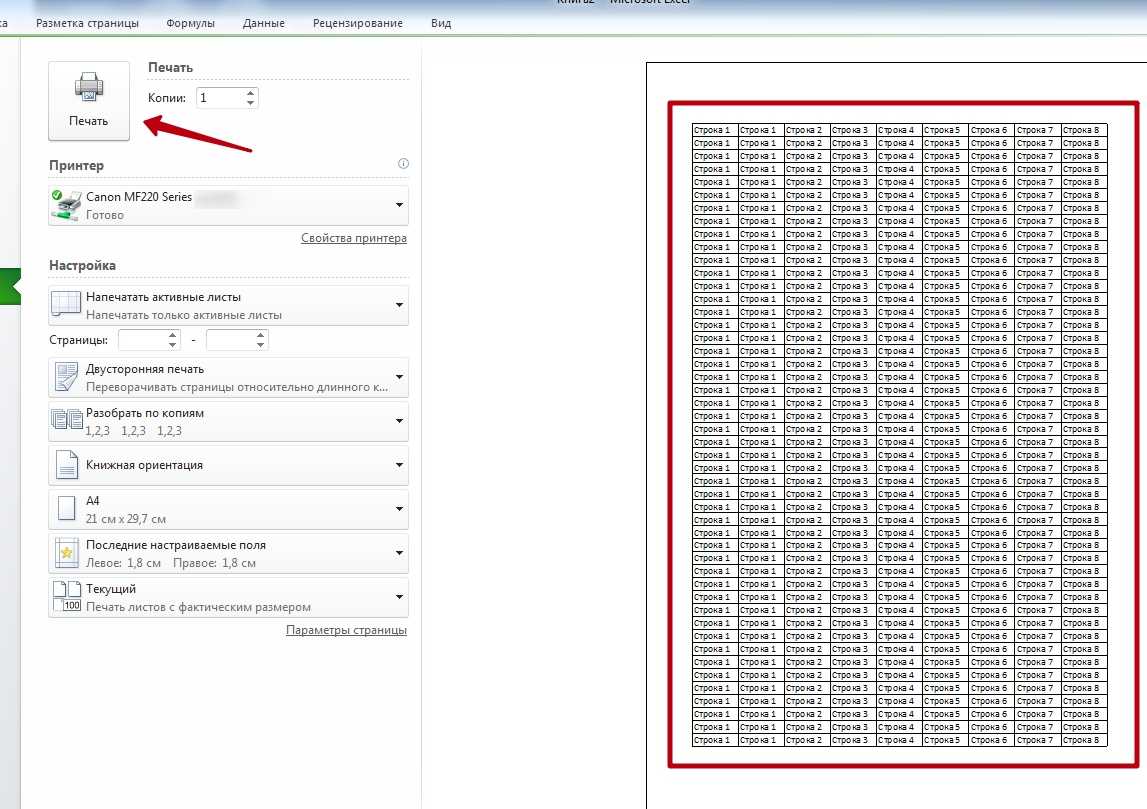Screen dimensions: 1147x809
Task: Open the A4 paper size dropdown
Action: click(399, 509)
